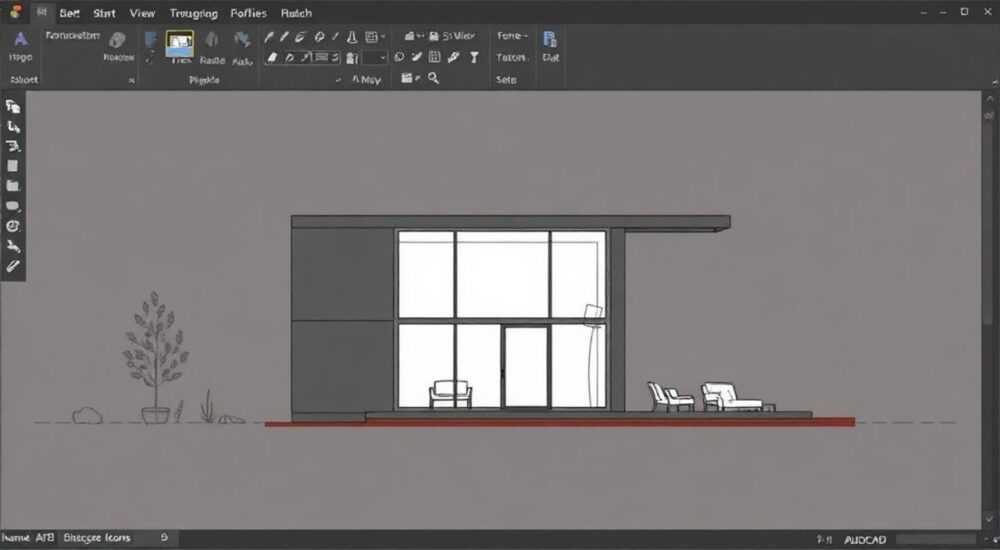The height and width of the screenshot is (550, 1000).
Task: Expand the Rsbott panel launcher arrow
Action: click(x=131, y=80)
